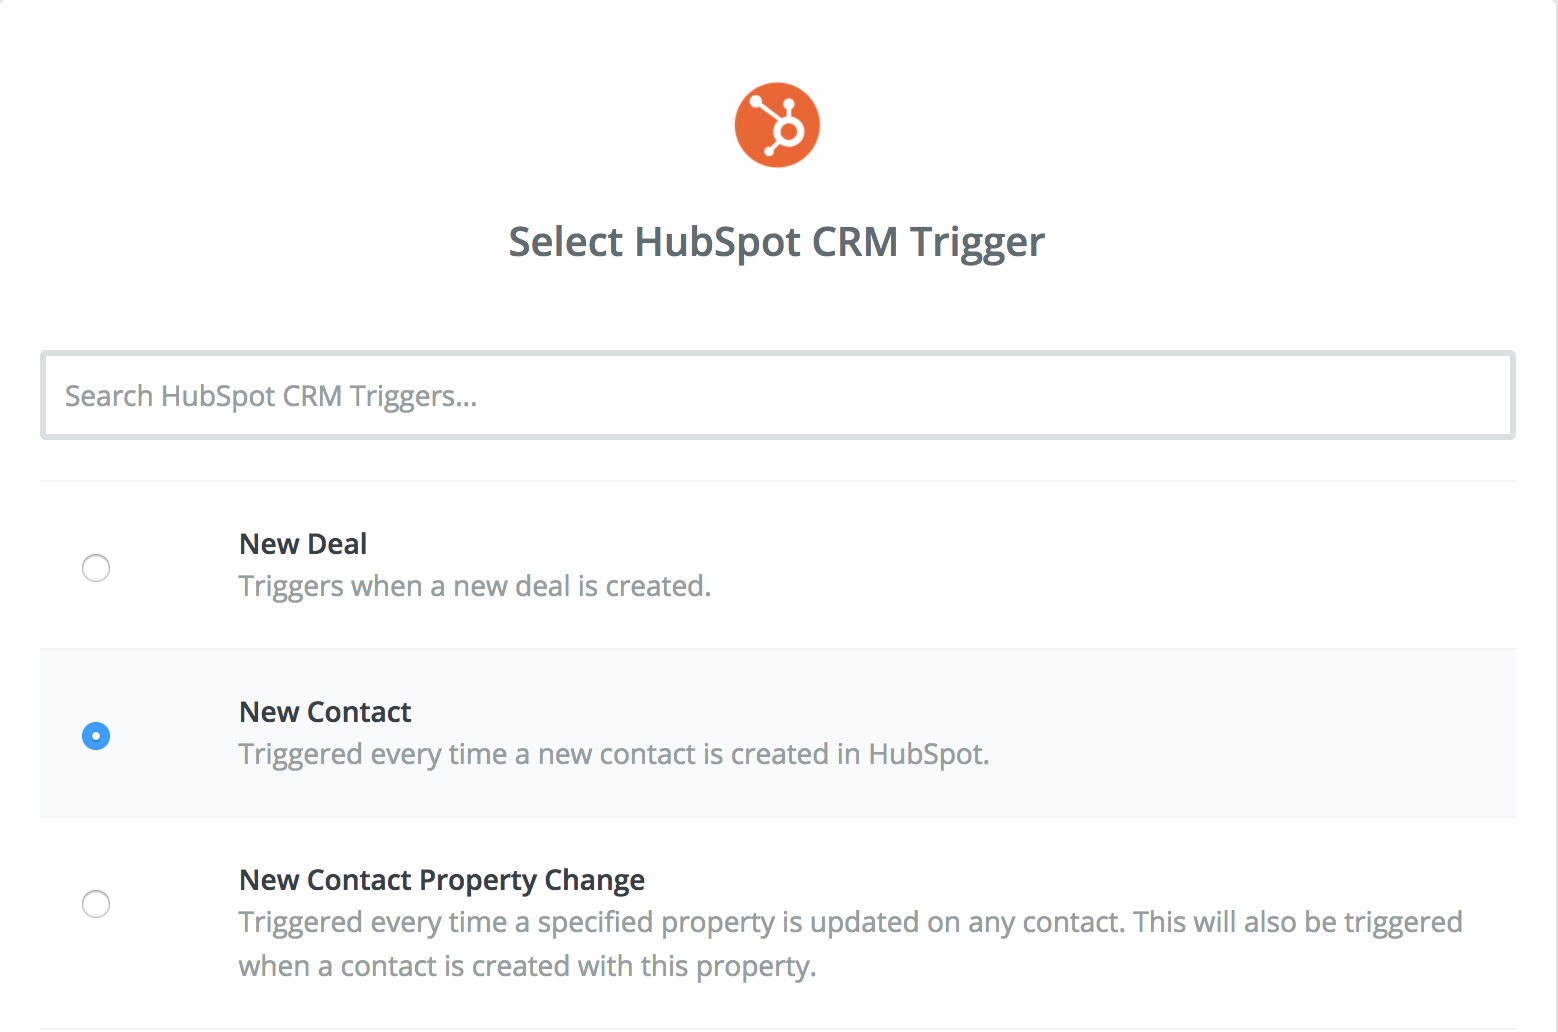Click "Triggers when a new deal is created" text
The width and height of the screenshot is (1558, 1032).
[x=475, y=586]
